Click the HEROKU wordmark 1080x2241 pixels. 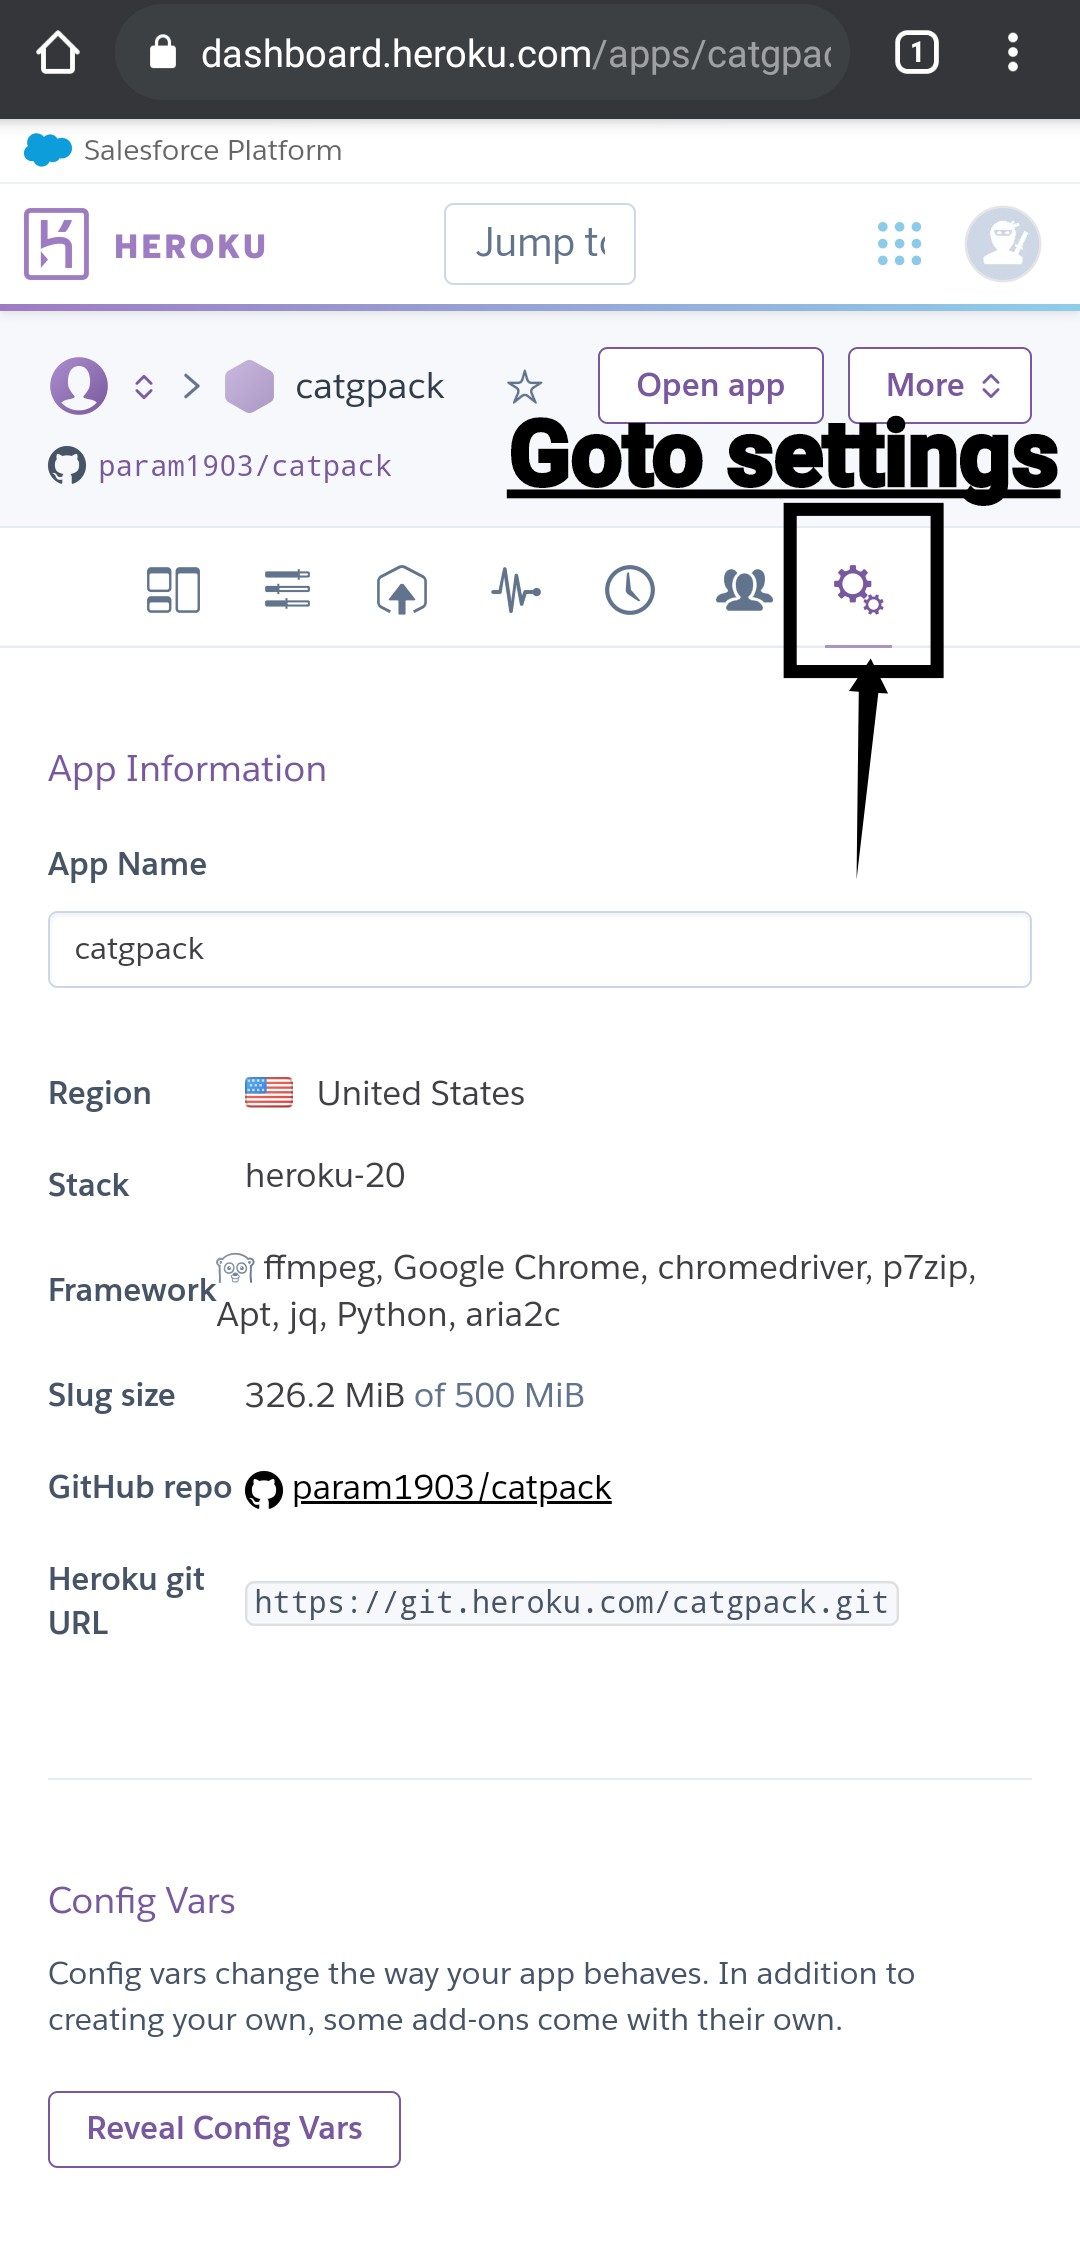click(x=190, y=246)
